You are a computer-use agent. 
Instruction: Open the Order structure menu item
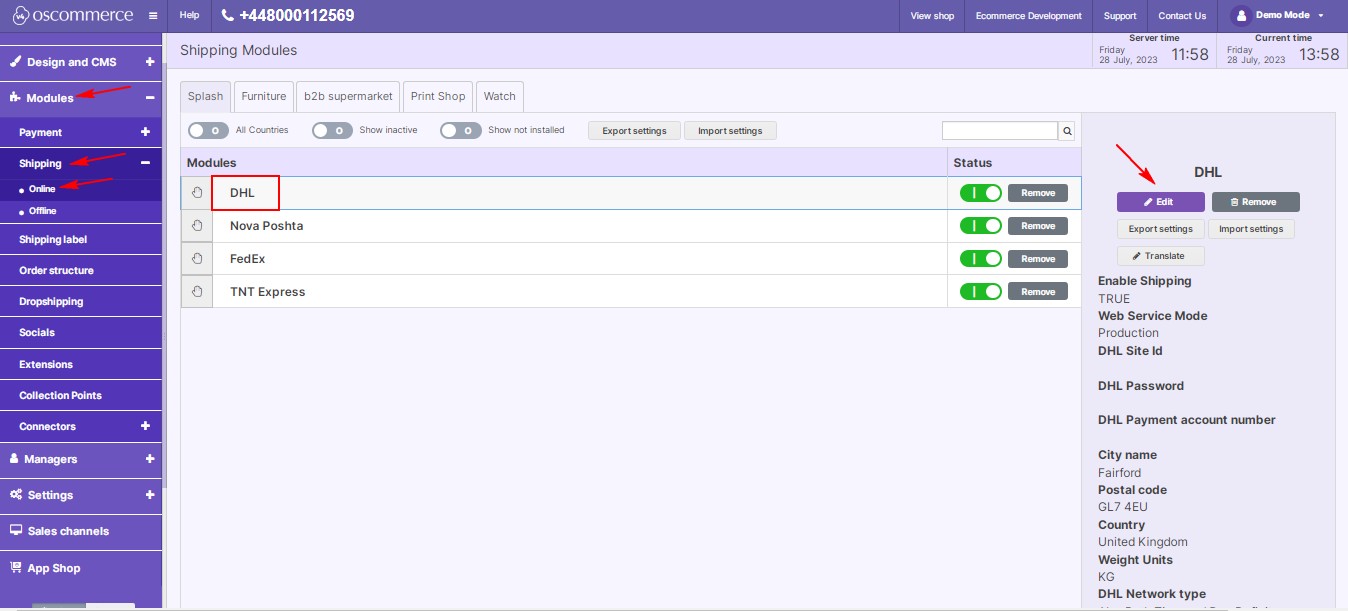(81, 270)
